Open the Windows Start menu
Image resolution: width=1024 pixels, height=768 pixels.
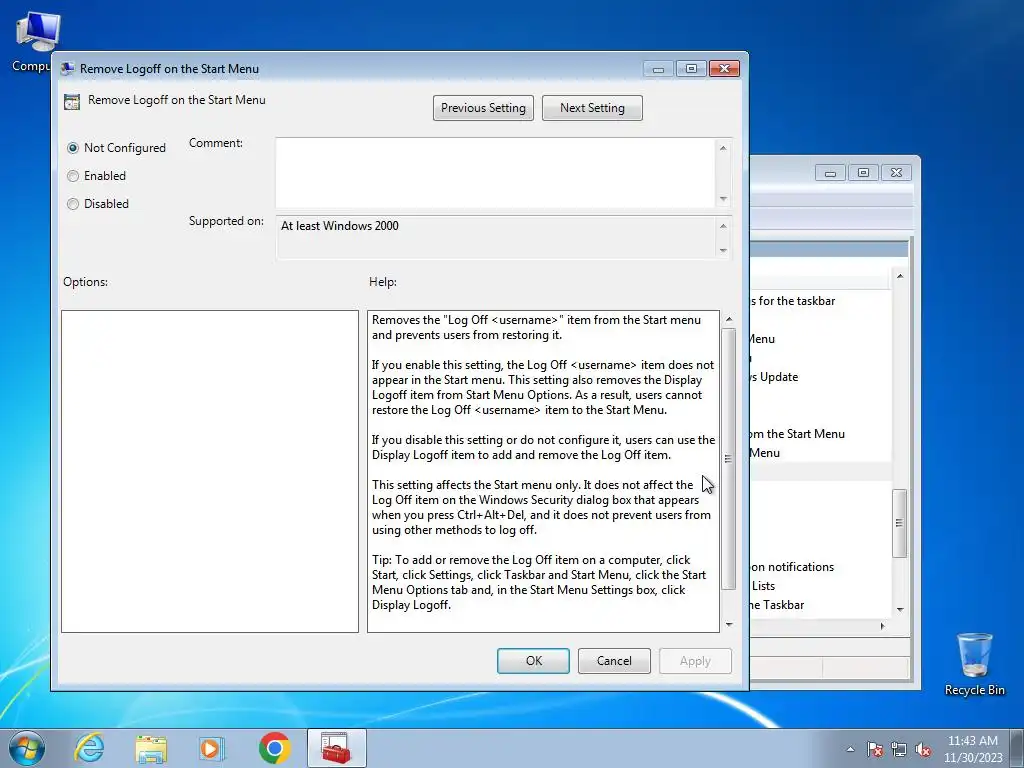coord(27,748)
